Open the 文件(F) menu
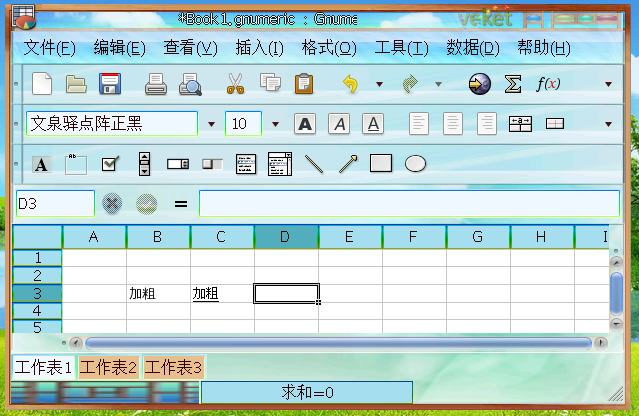Viewport: 639px width, 416px height. pos(49,48)
